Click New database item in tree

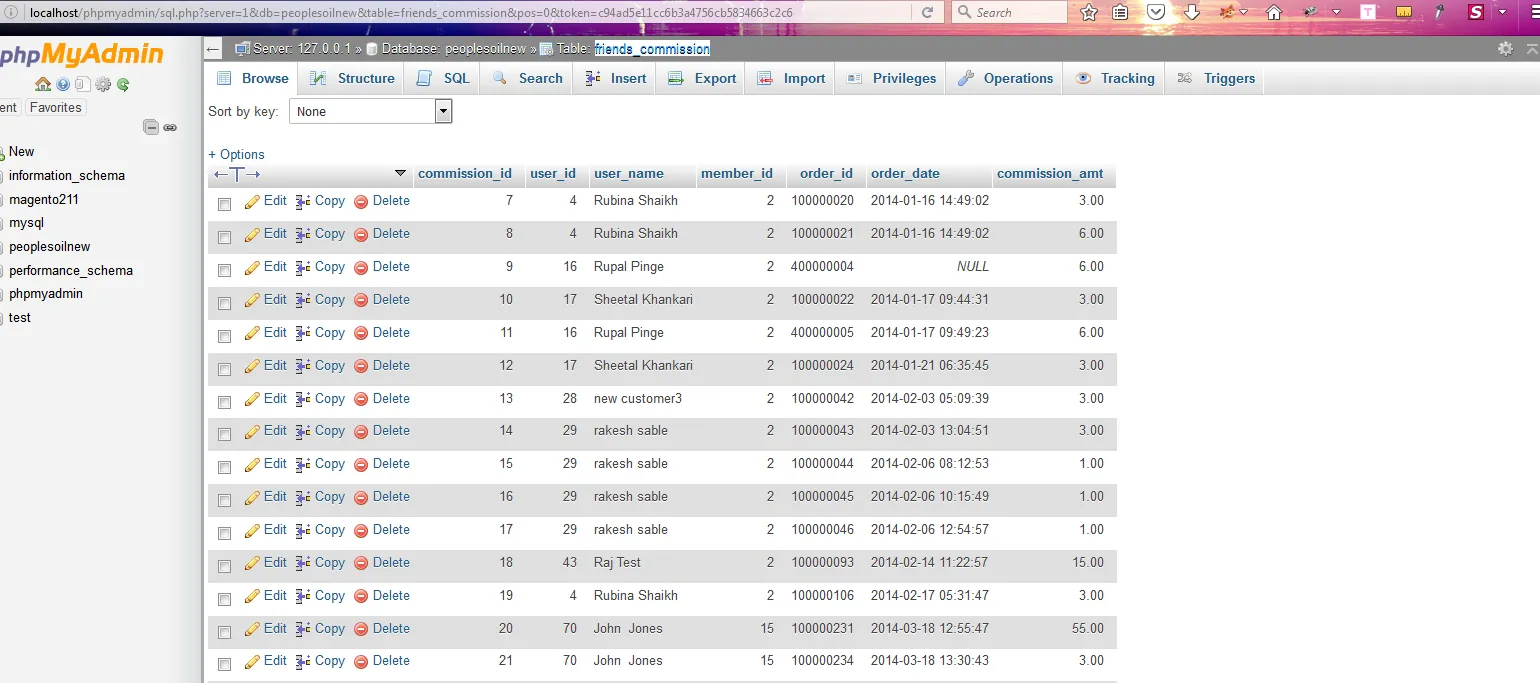[21, 152]
